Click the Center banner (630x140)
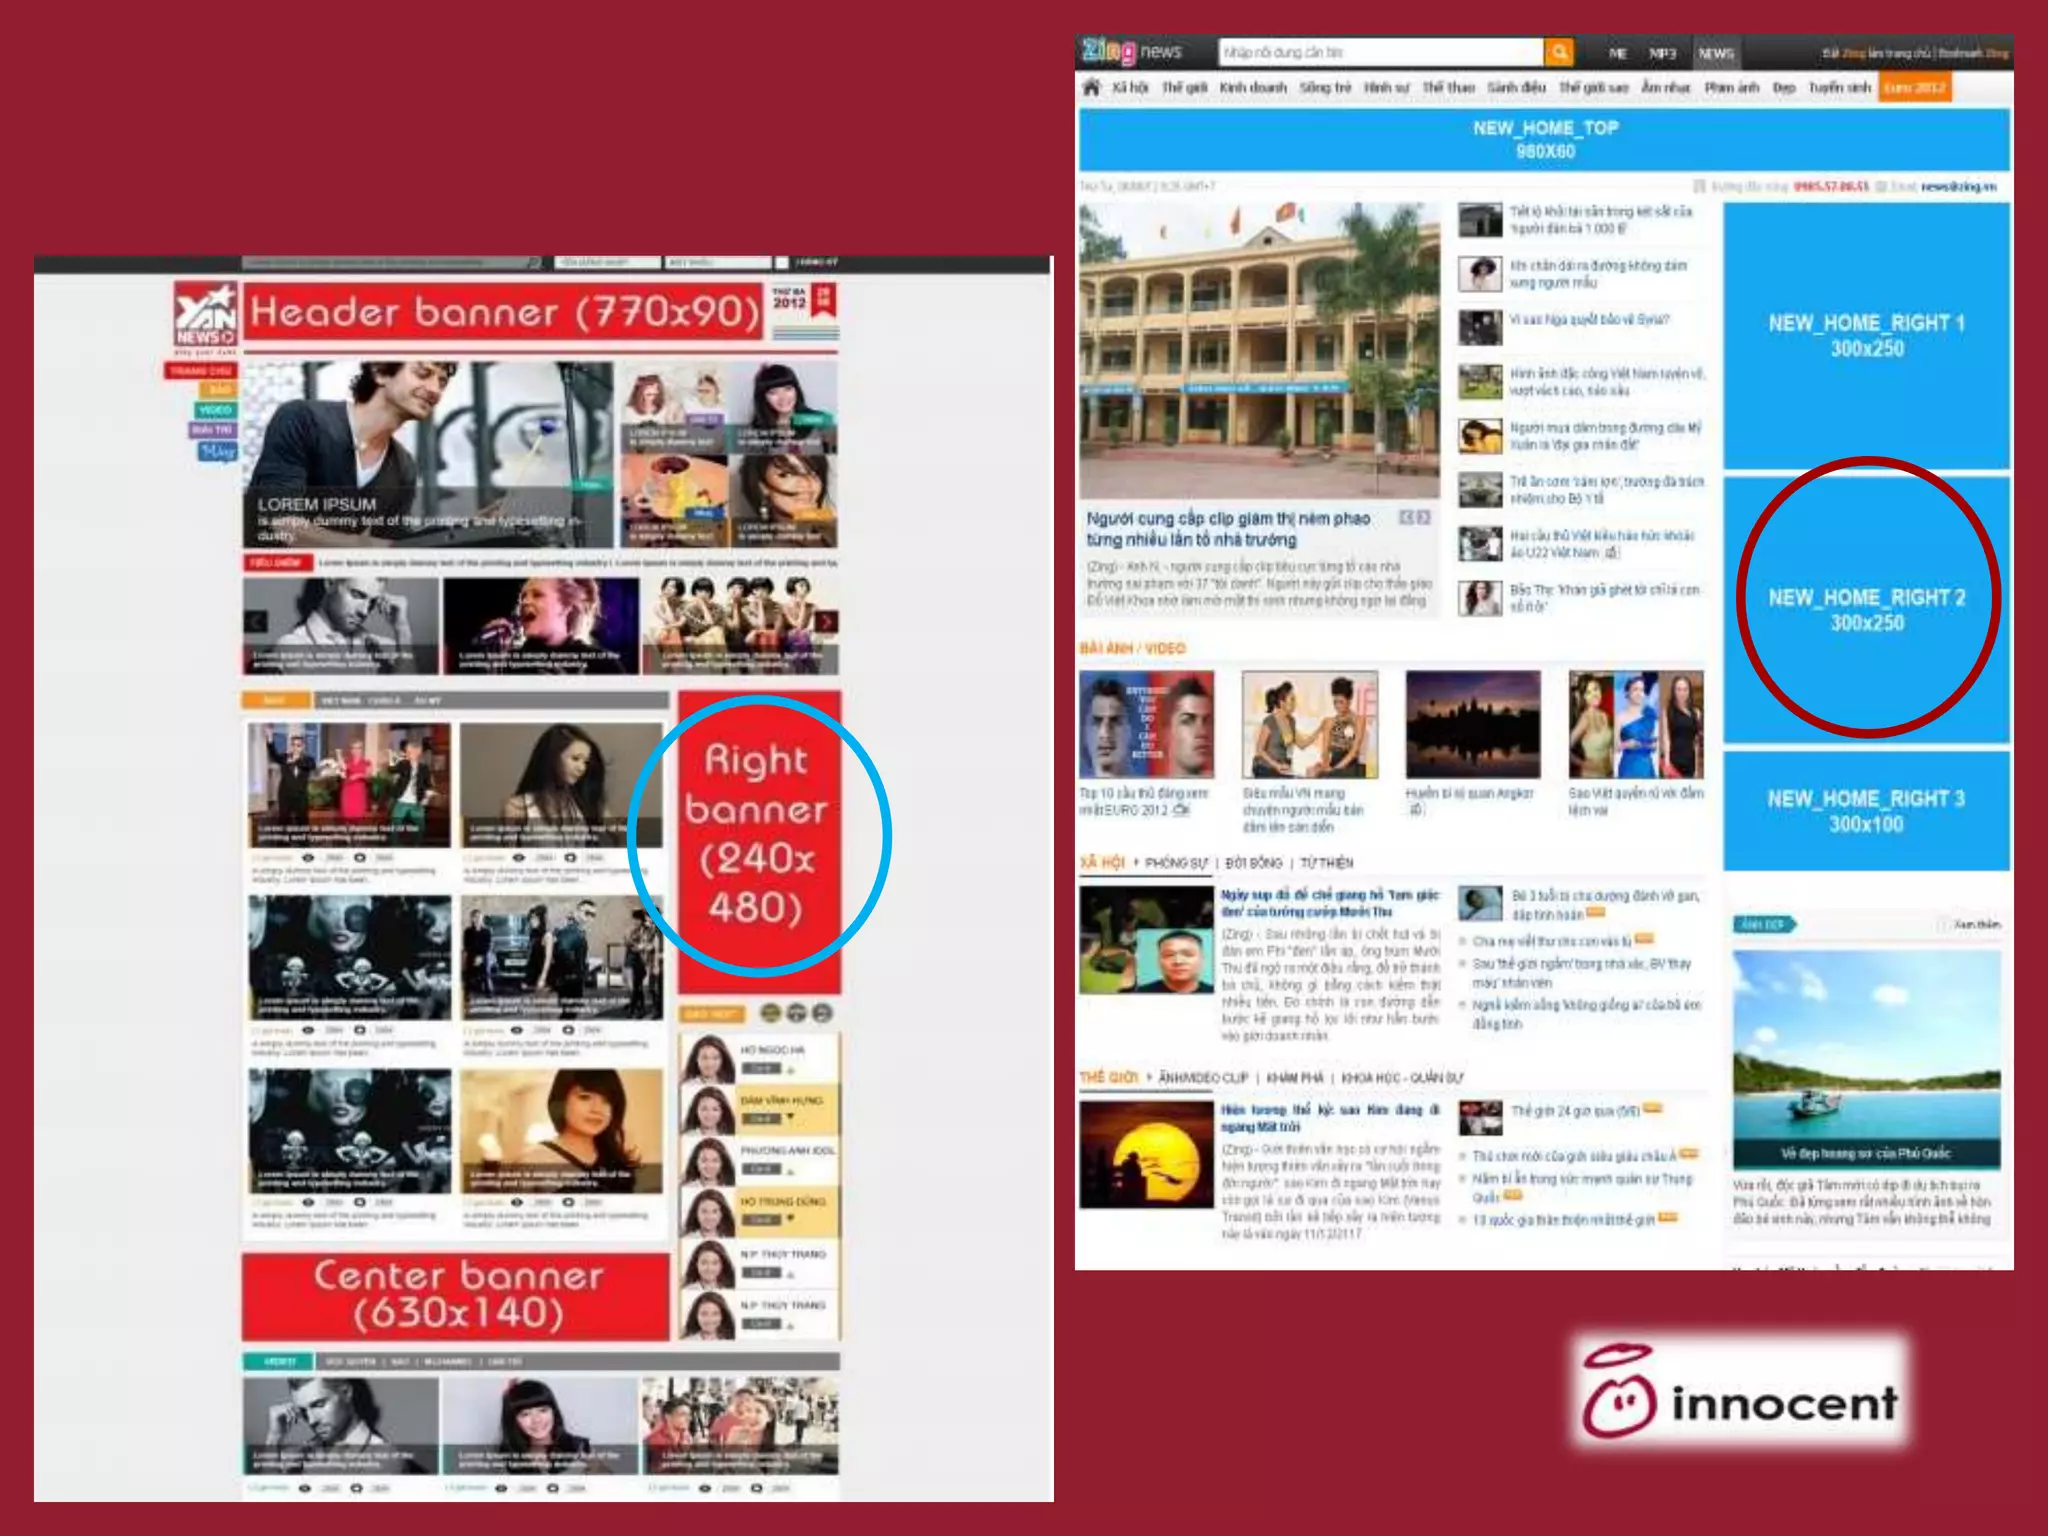Image resolution: width=2048 pixels, height=1536 pixels. (x=456, y=1295)
